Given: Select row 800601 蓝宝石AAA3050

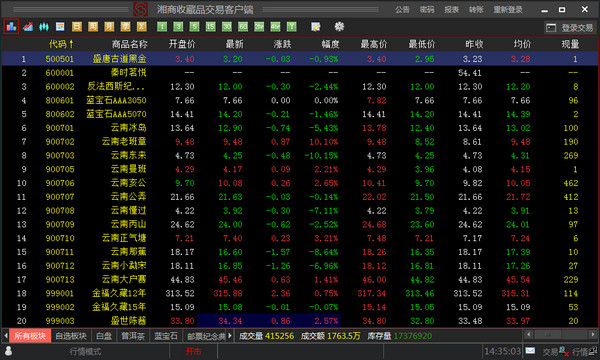Looking at the screenshot, I should point(300,100).
